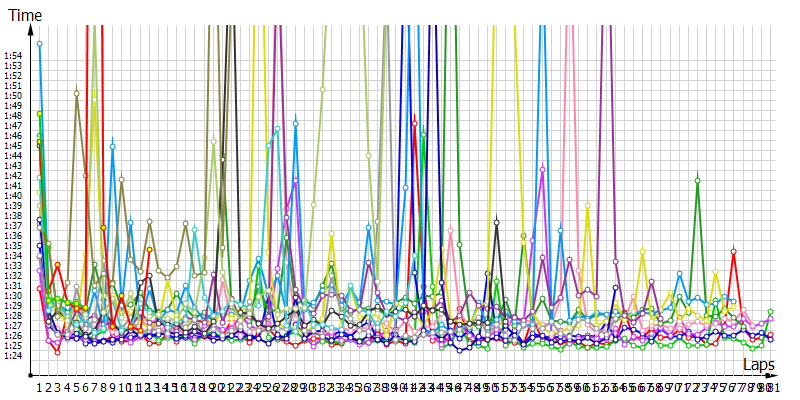
Task: Click the yellow peak marker near lap 61
Action: (x=588, y=206)
